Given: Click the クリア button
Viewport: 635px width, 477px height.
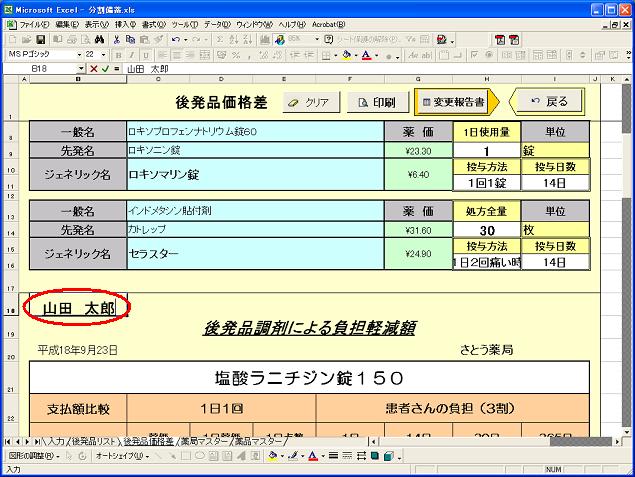Looking at the screenshot, I should pos(309,102).
